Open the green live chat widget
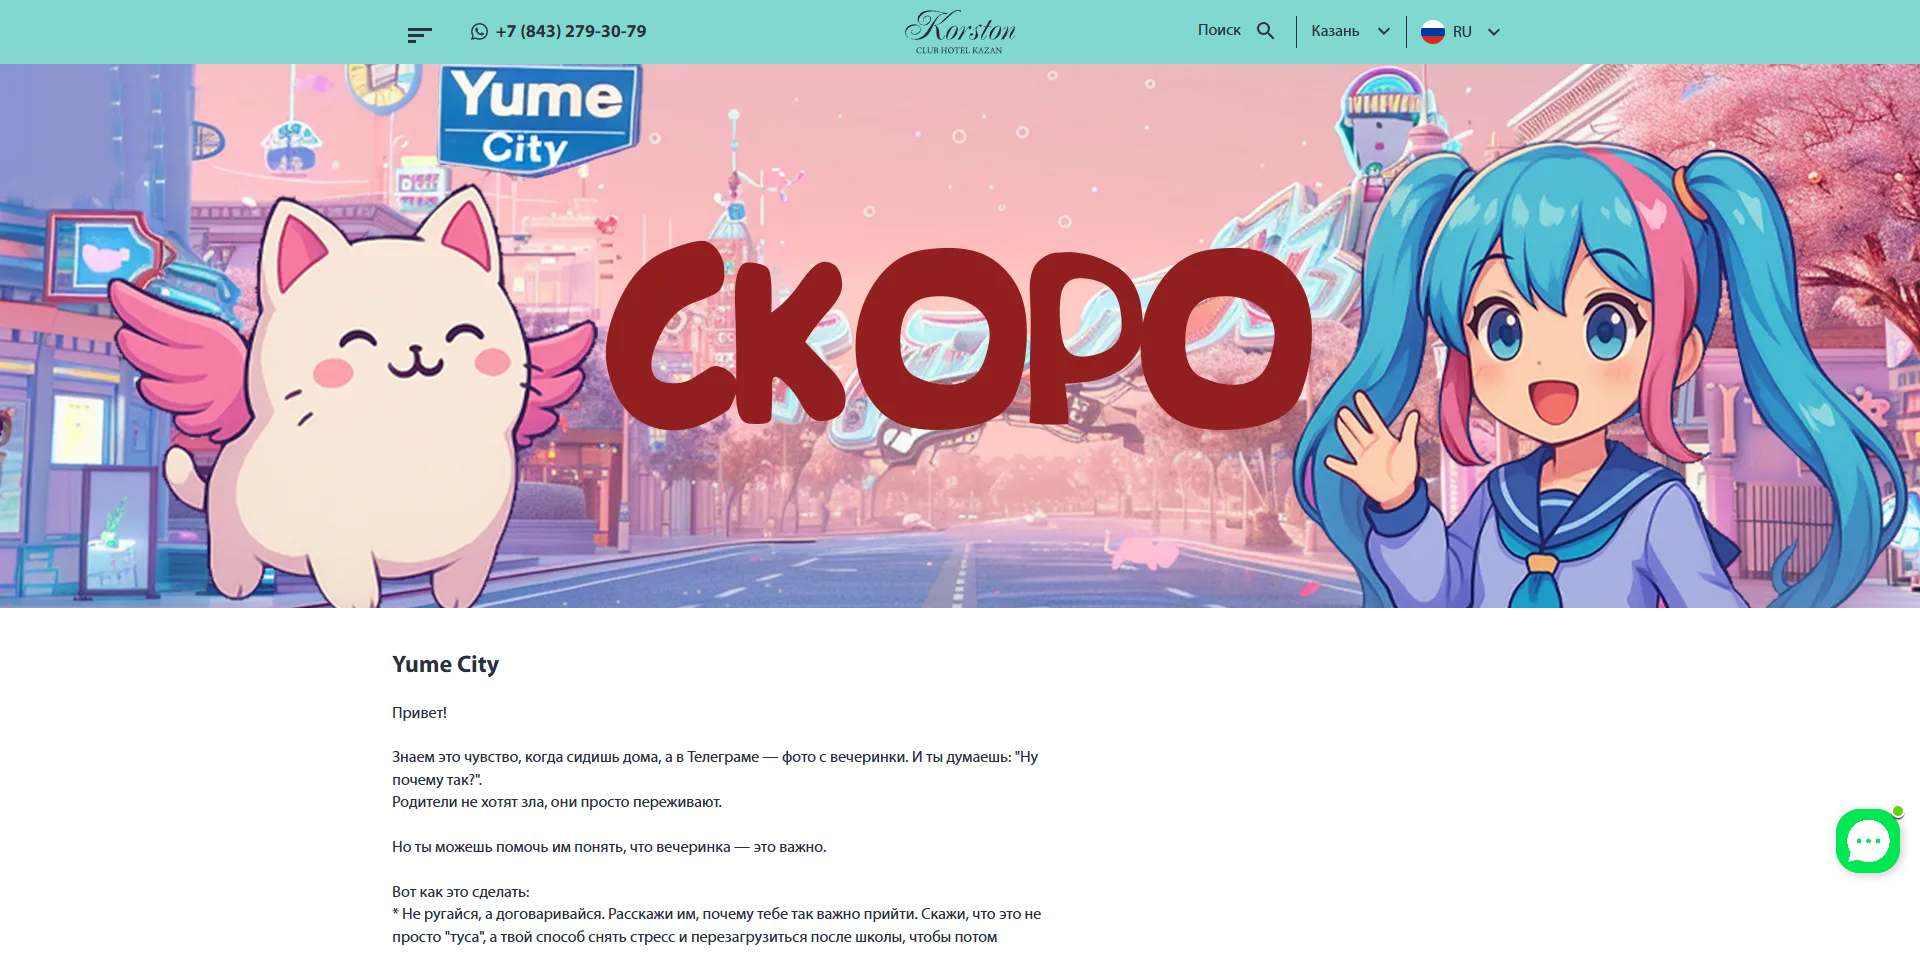 pyautogui.click(x=1867, y=841)
